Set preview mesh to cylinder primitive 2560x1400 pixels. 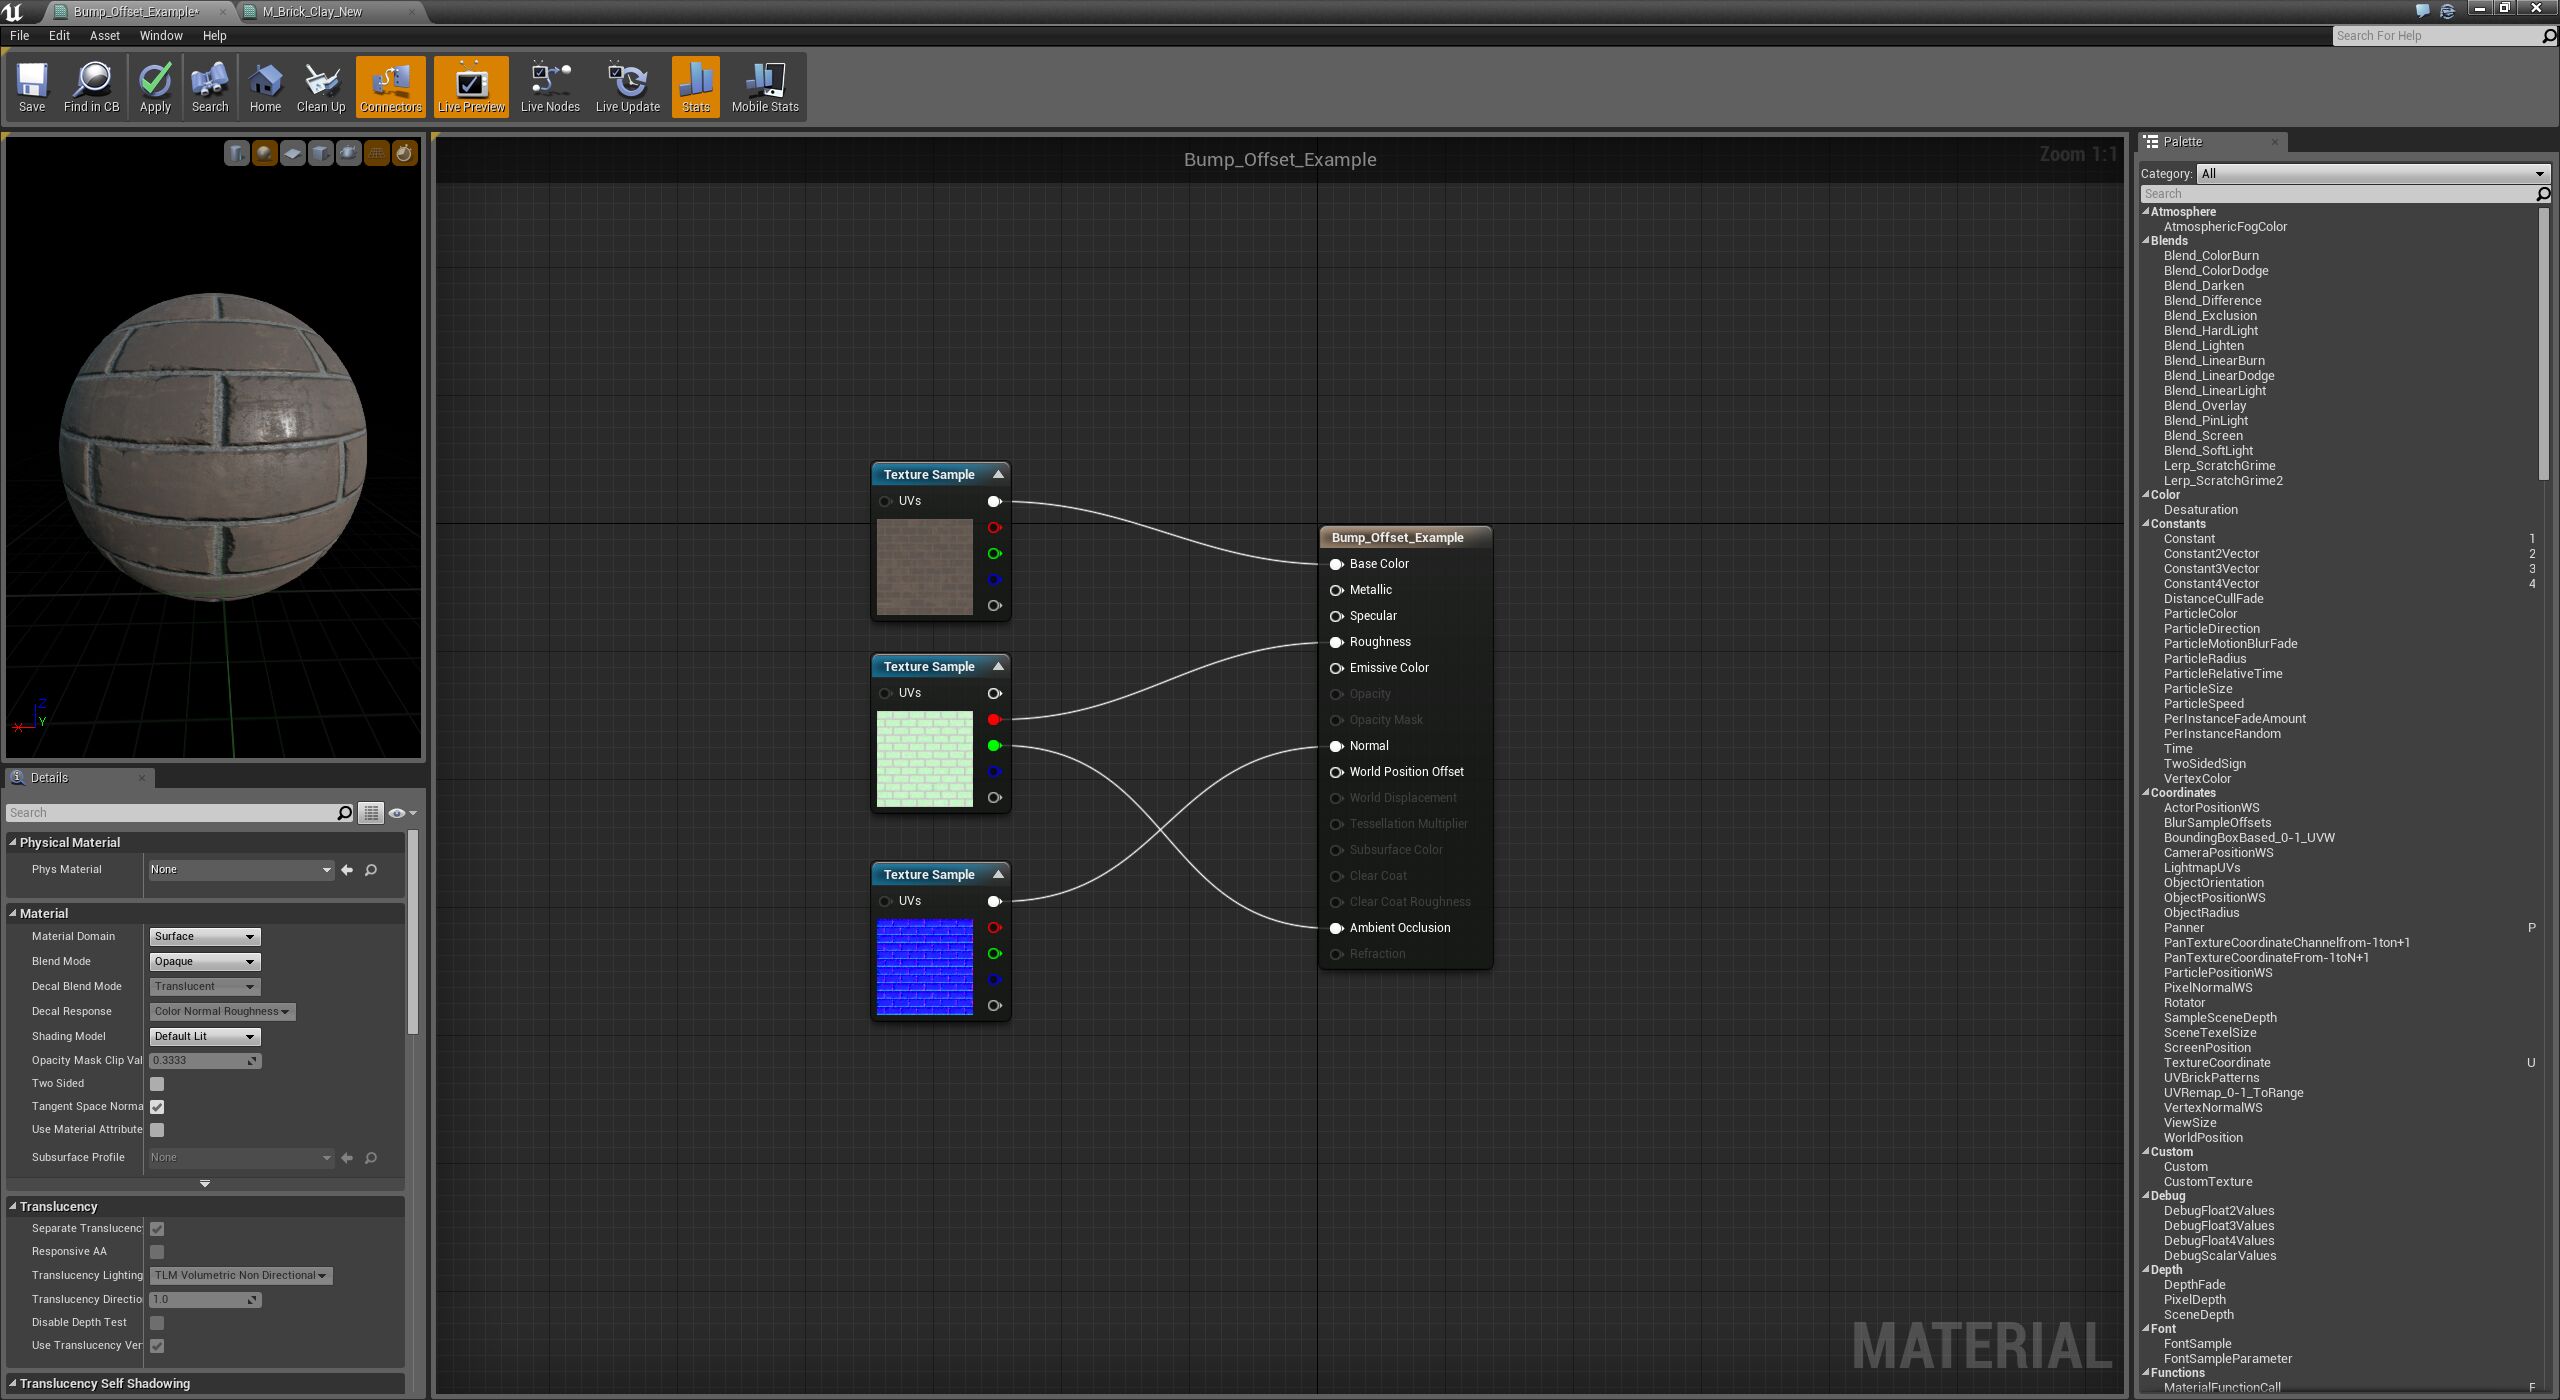tap(236, 153)
